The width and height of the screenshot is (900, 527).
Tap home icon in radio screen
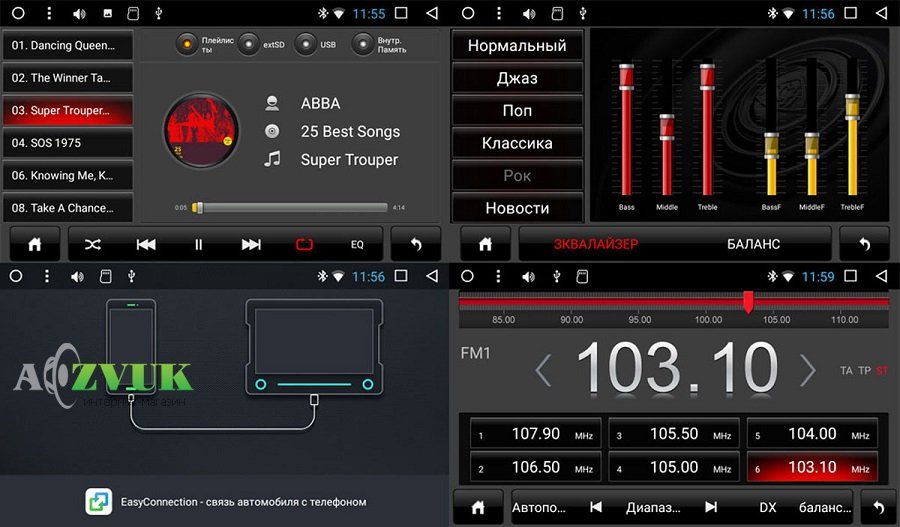pos(478,507)
